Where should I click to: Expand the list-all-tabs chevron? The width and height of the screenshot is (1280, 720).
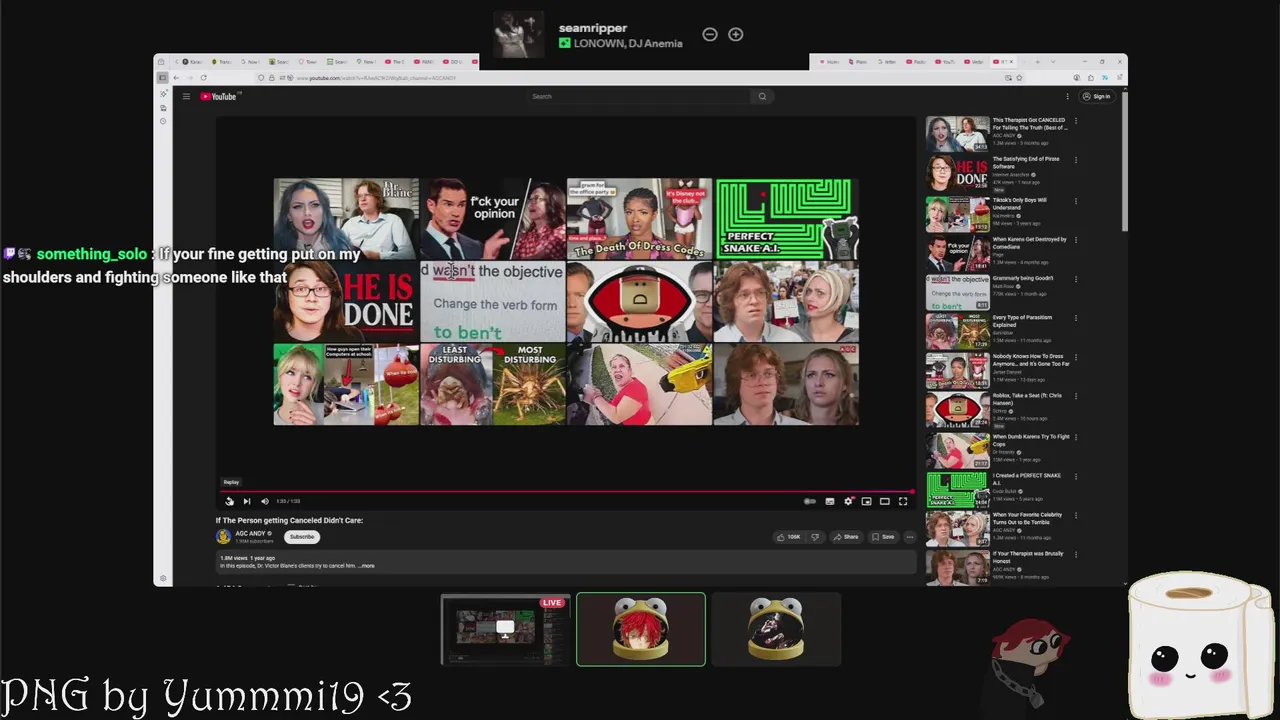pos(1053,62)
